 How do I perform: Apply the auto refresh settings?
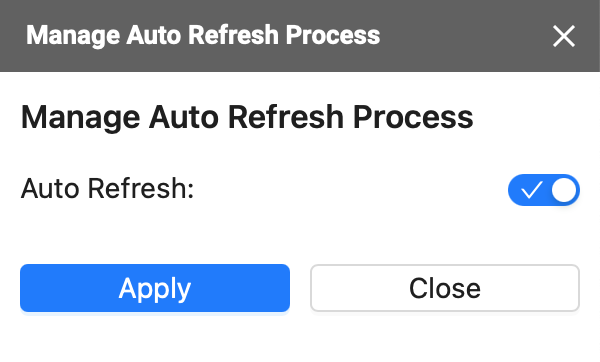coord(155,288)
